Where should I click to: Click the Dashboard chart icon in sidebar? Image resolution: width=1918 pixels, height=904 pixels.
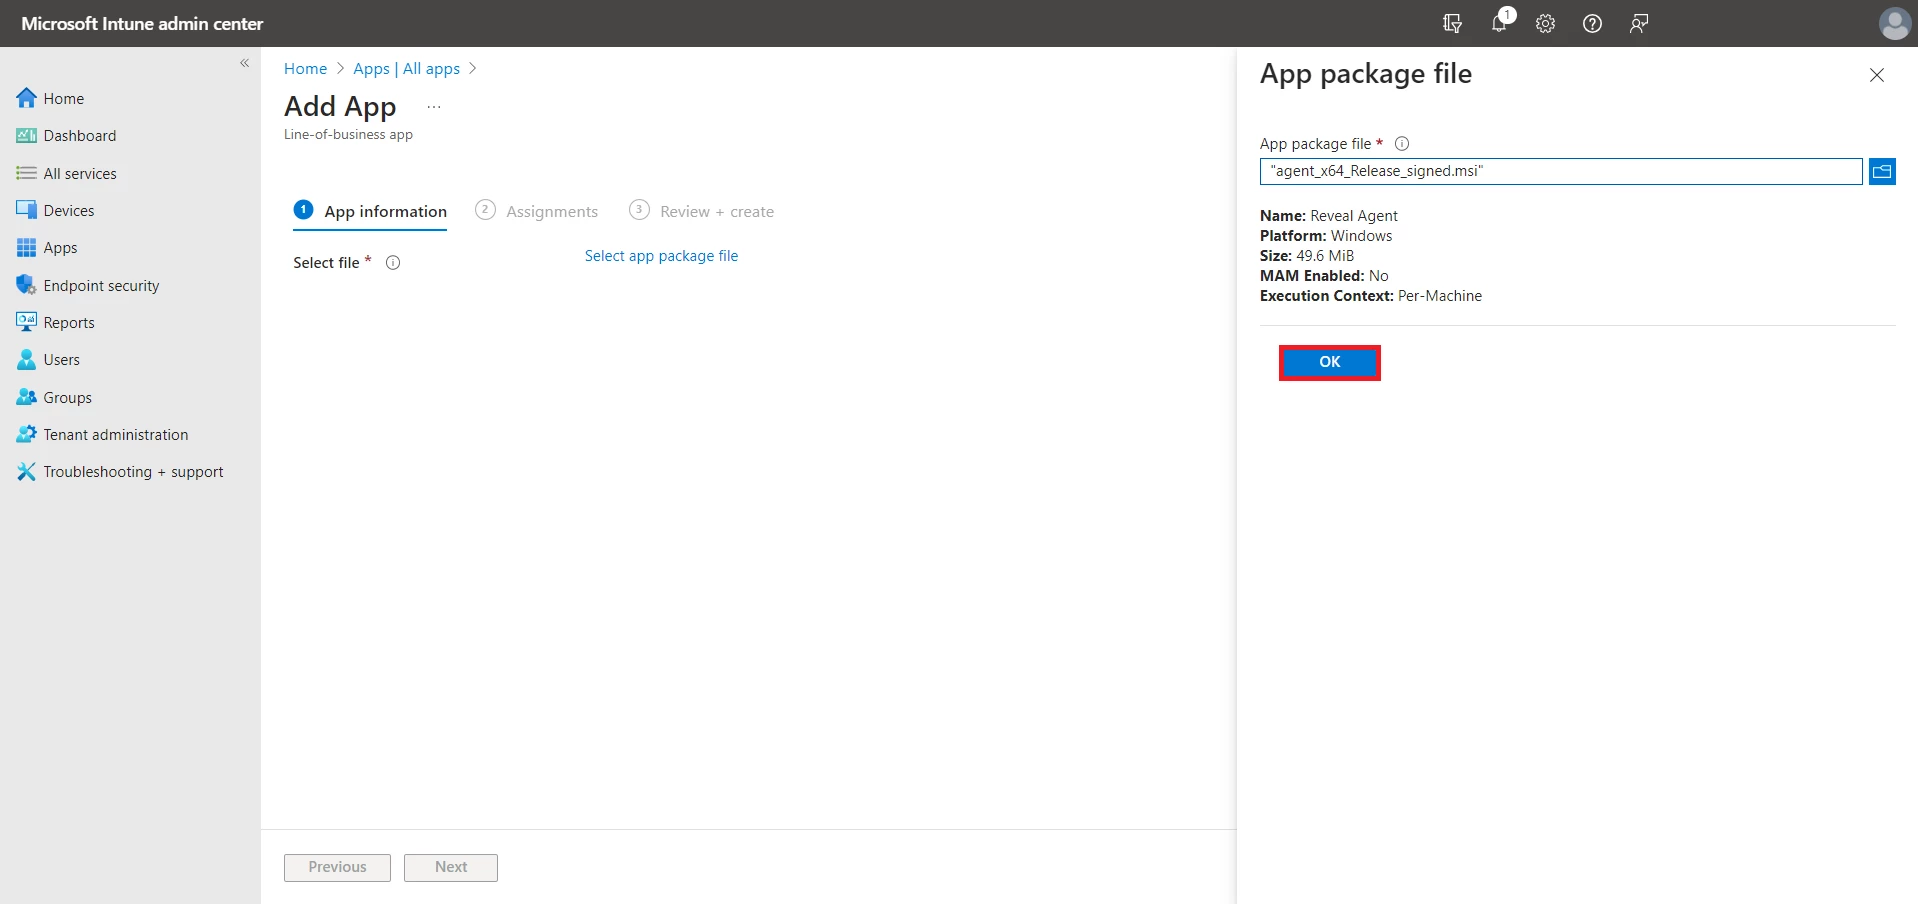point(27,135)
